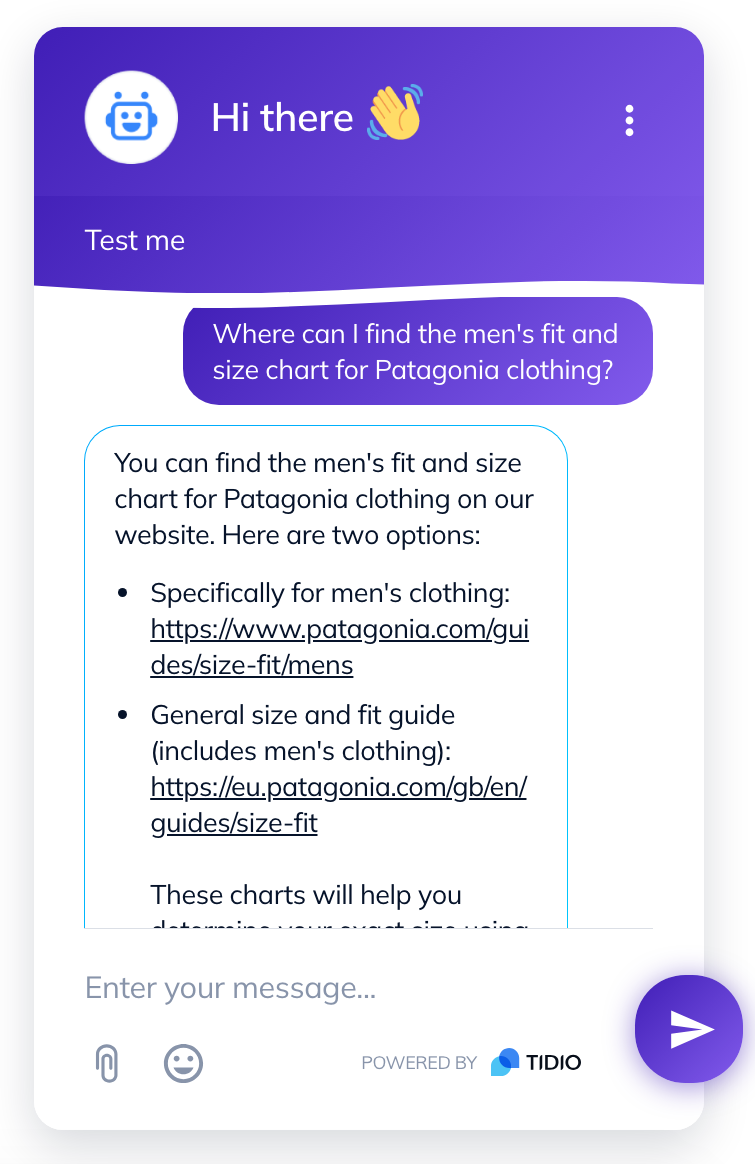Click the 'Specifically for men's clothing' bullet text
The image size is (755, 1164).
click(x=330, y=593)
